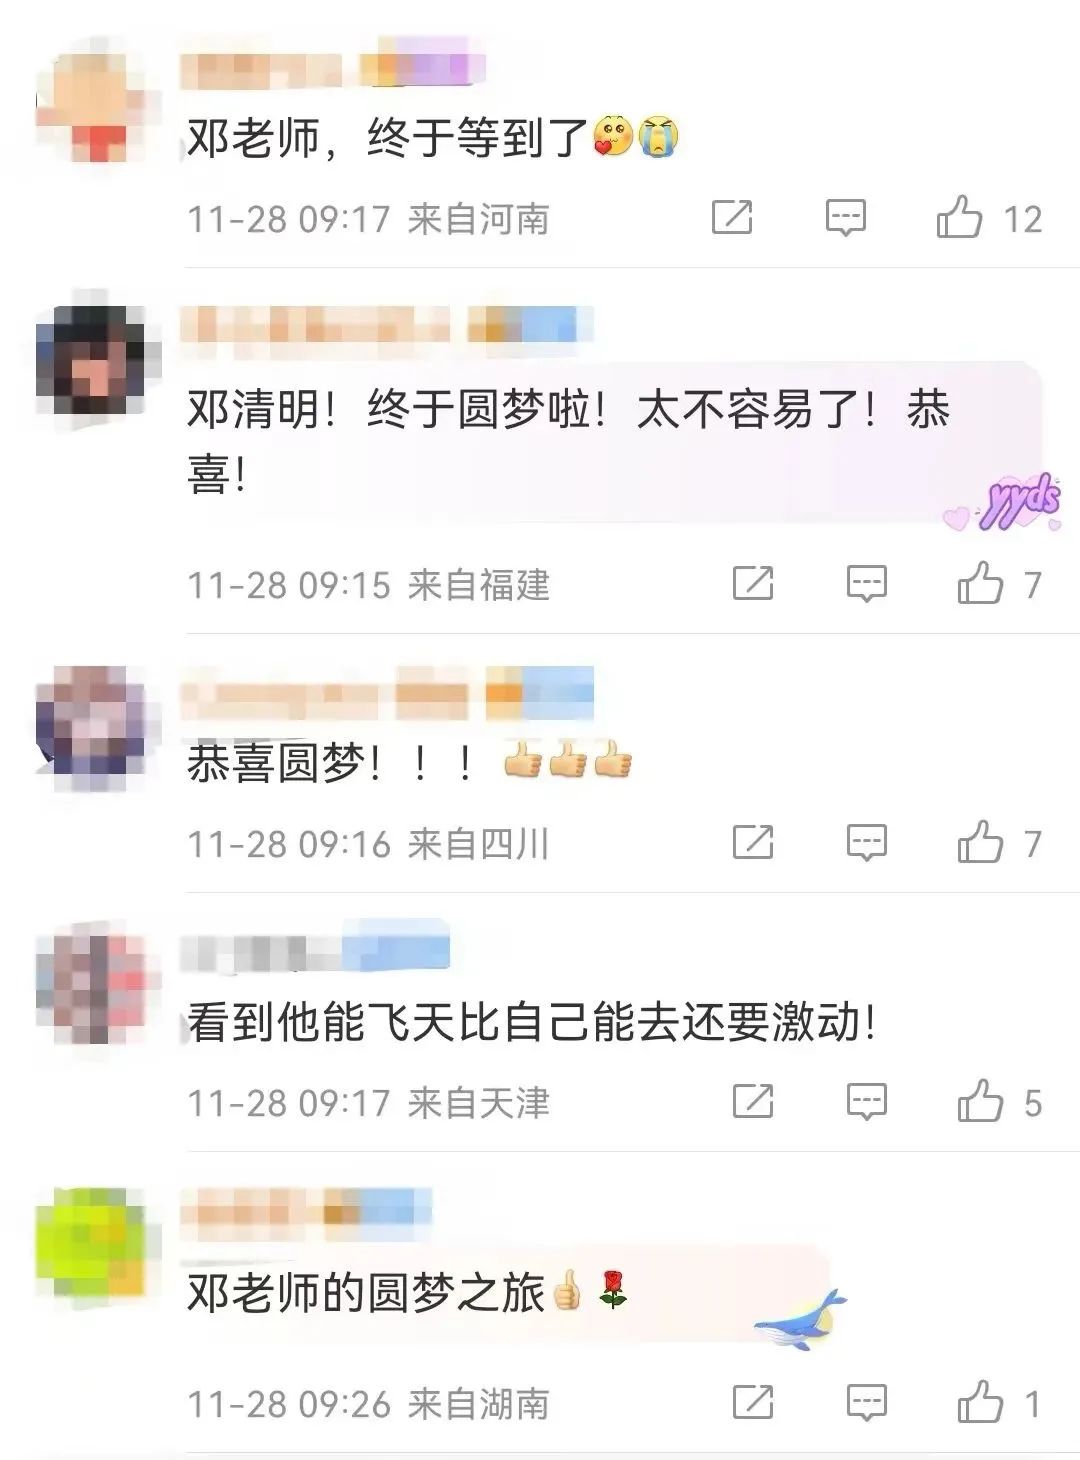Tap the yyds sticker on the comment bubble

point(1003,503)
